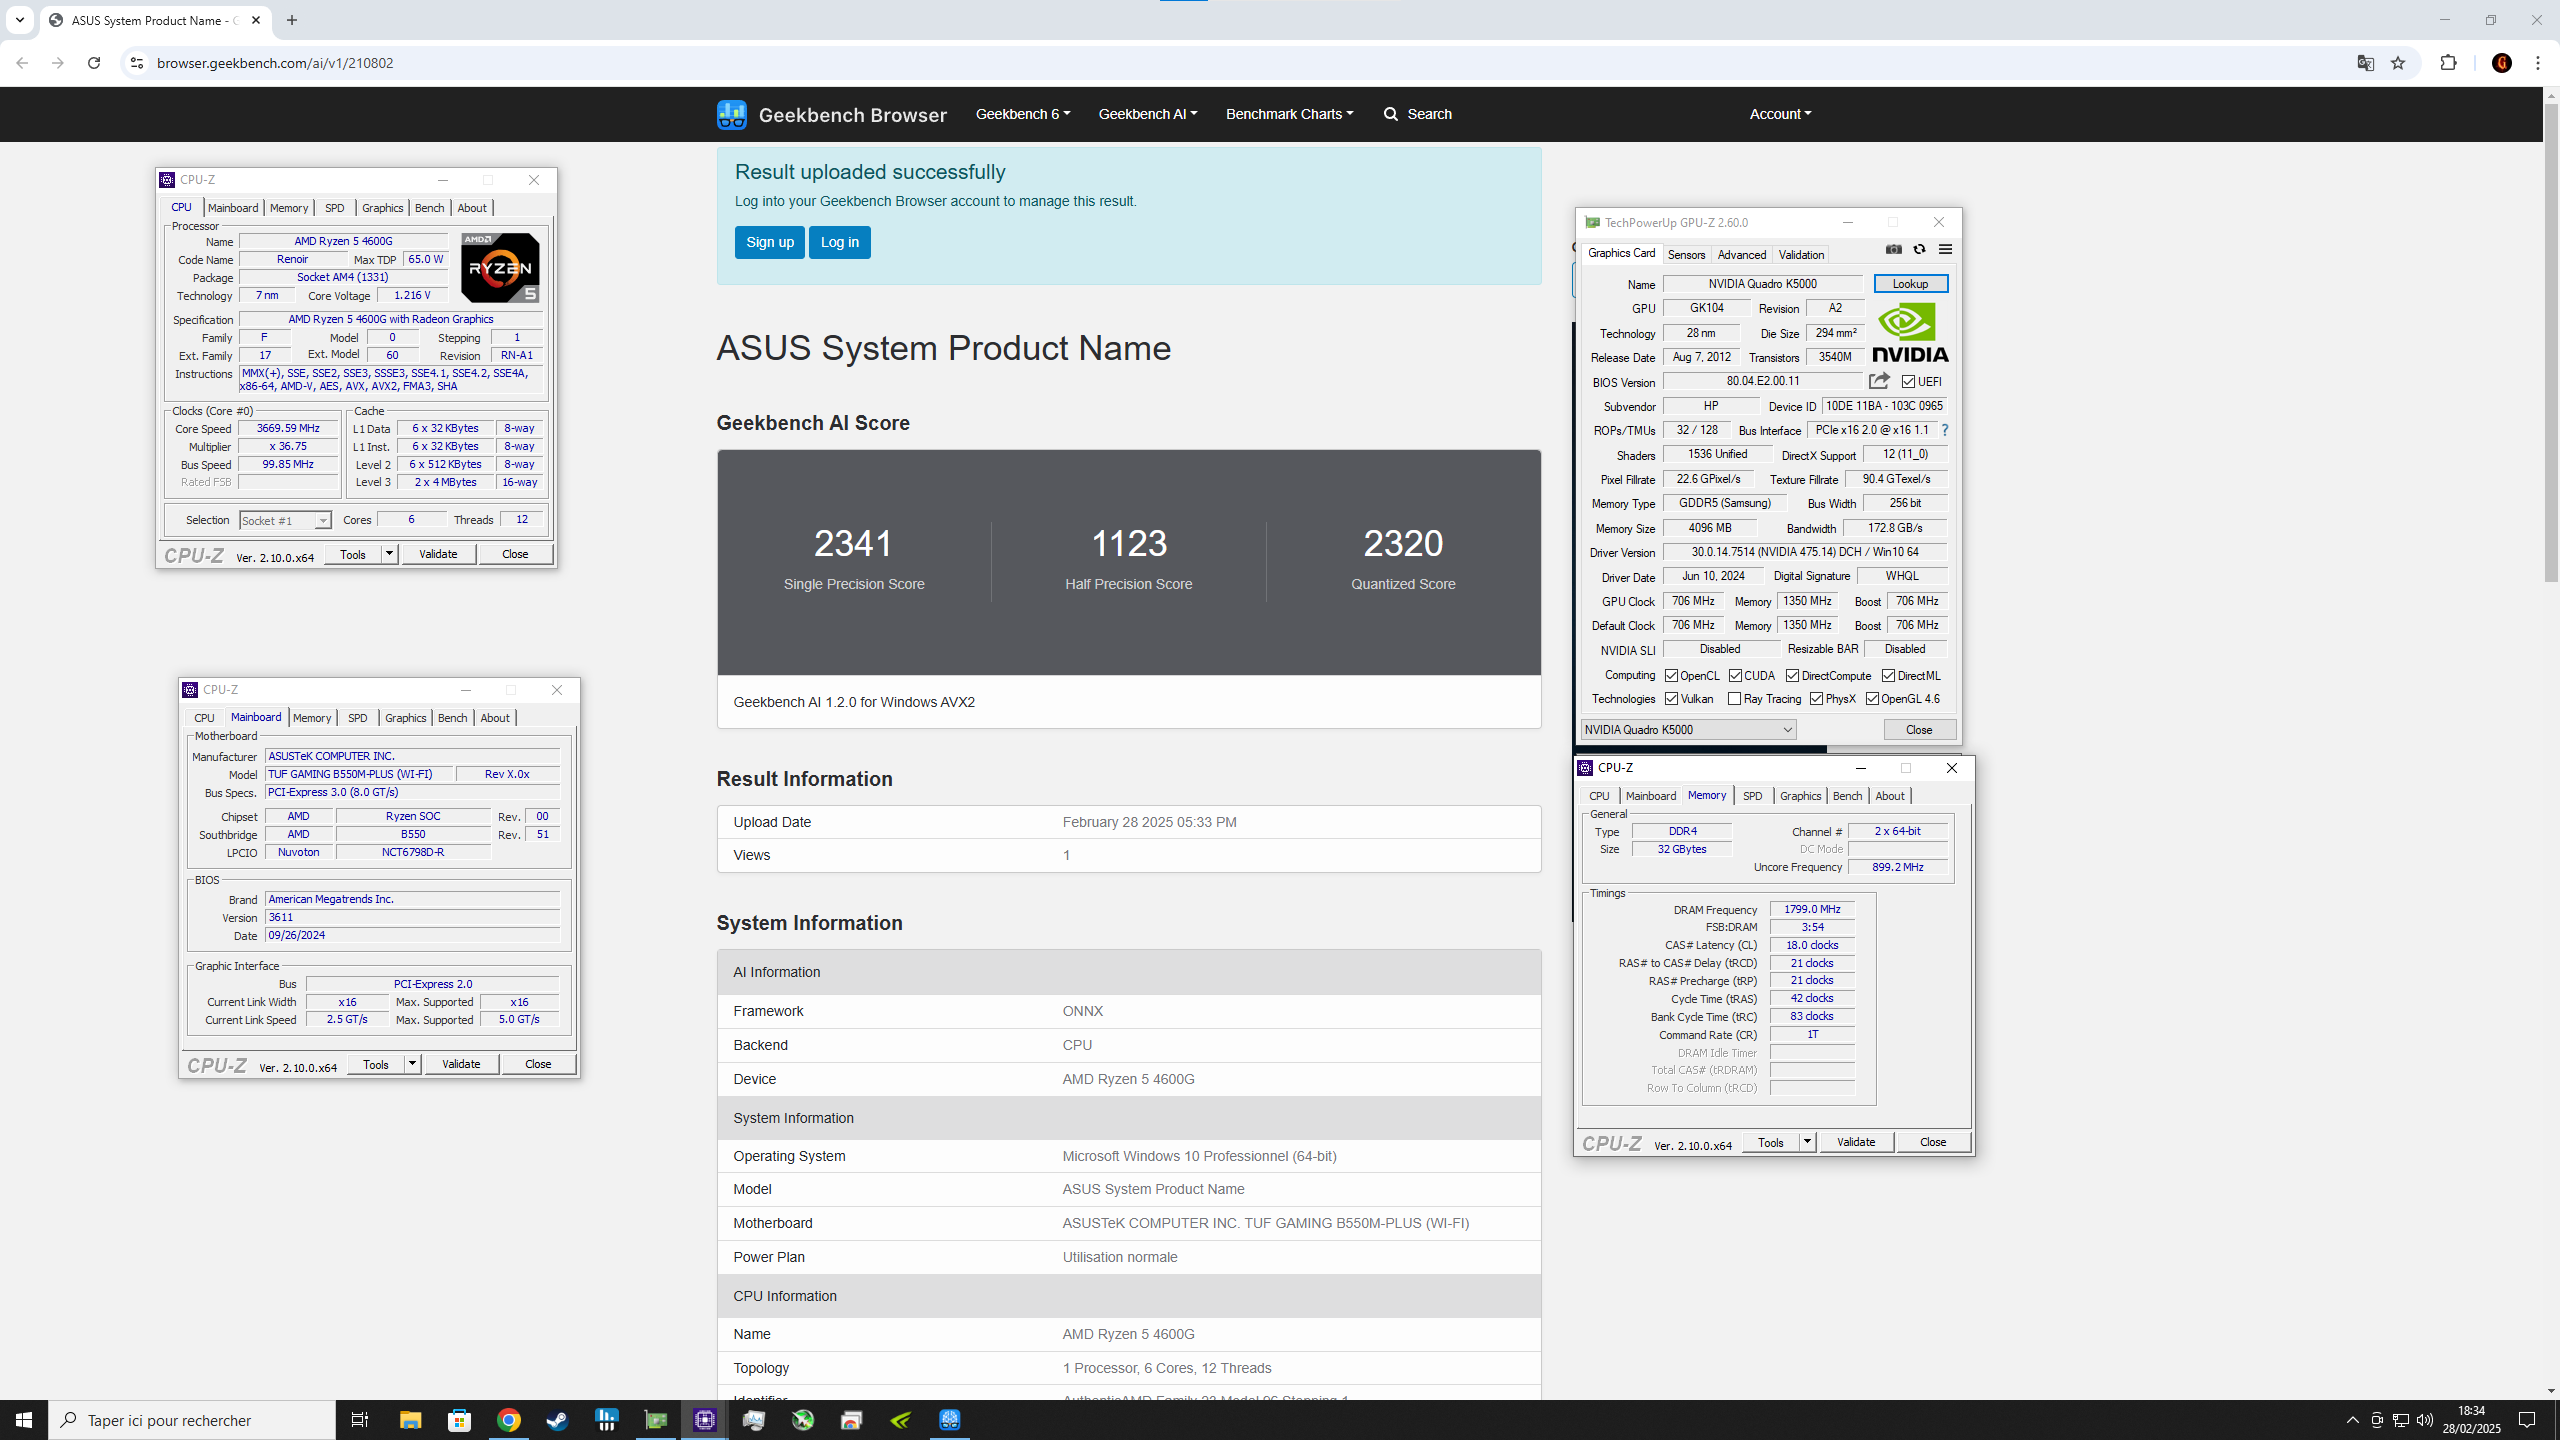The height and width of the screenshot is (1440, 2560).
Task: Expand the Benchmark Charts menu
Action: (1289, 114)
